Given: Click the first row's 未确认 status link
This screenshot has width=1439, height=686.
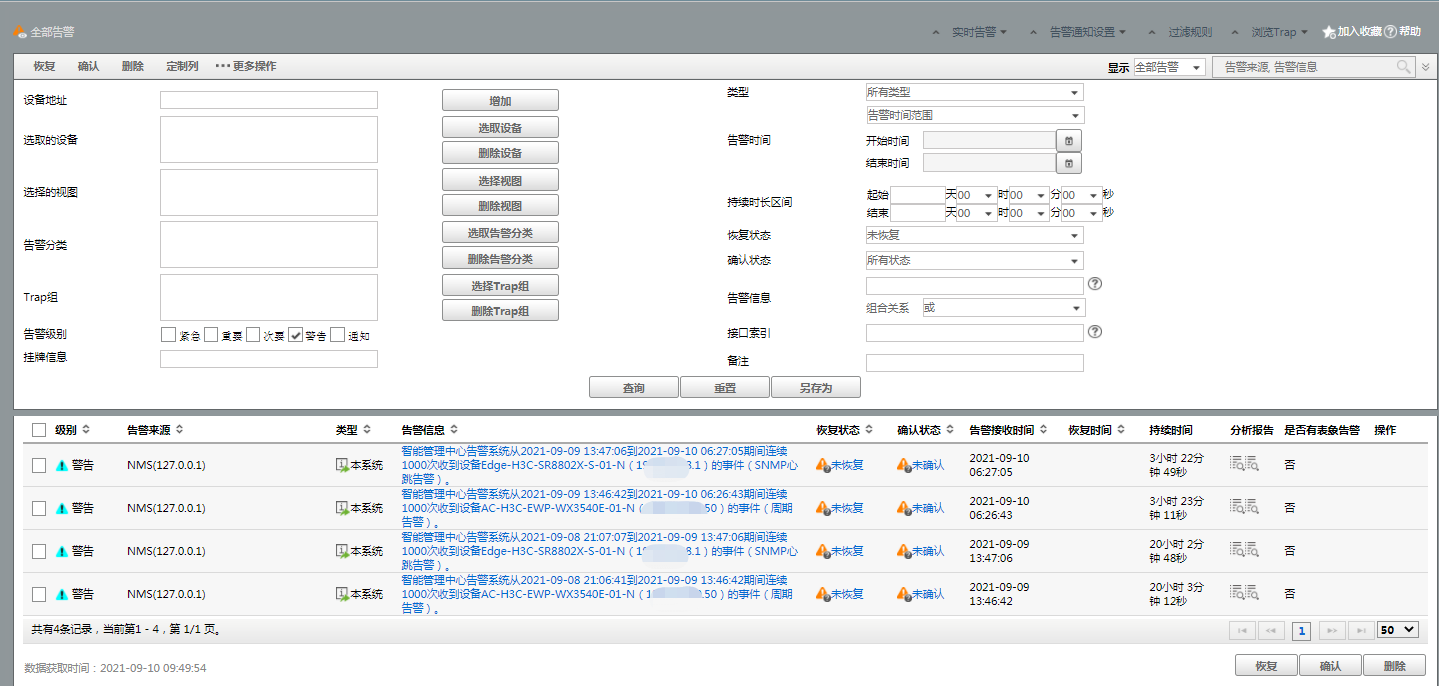Looking at the screenshot, I should coord(927,465).
